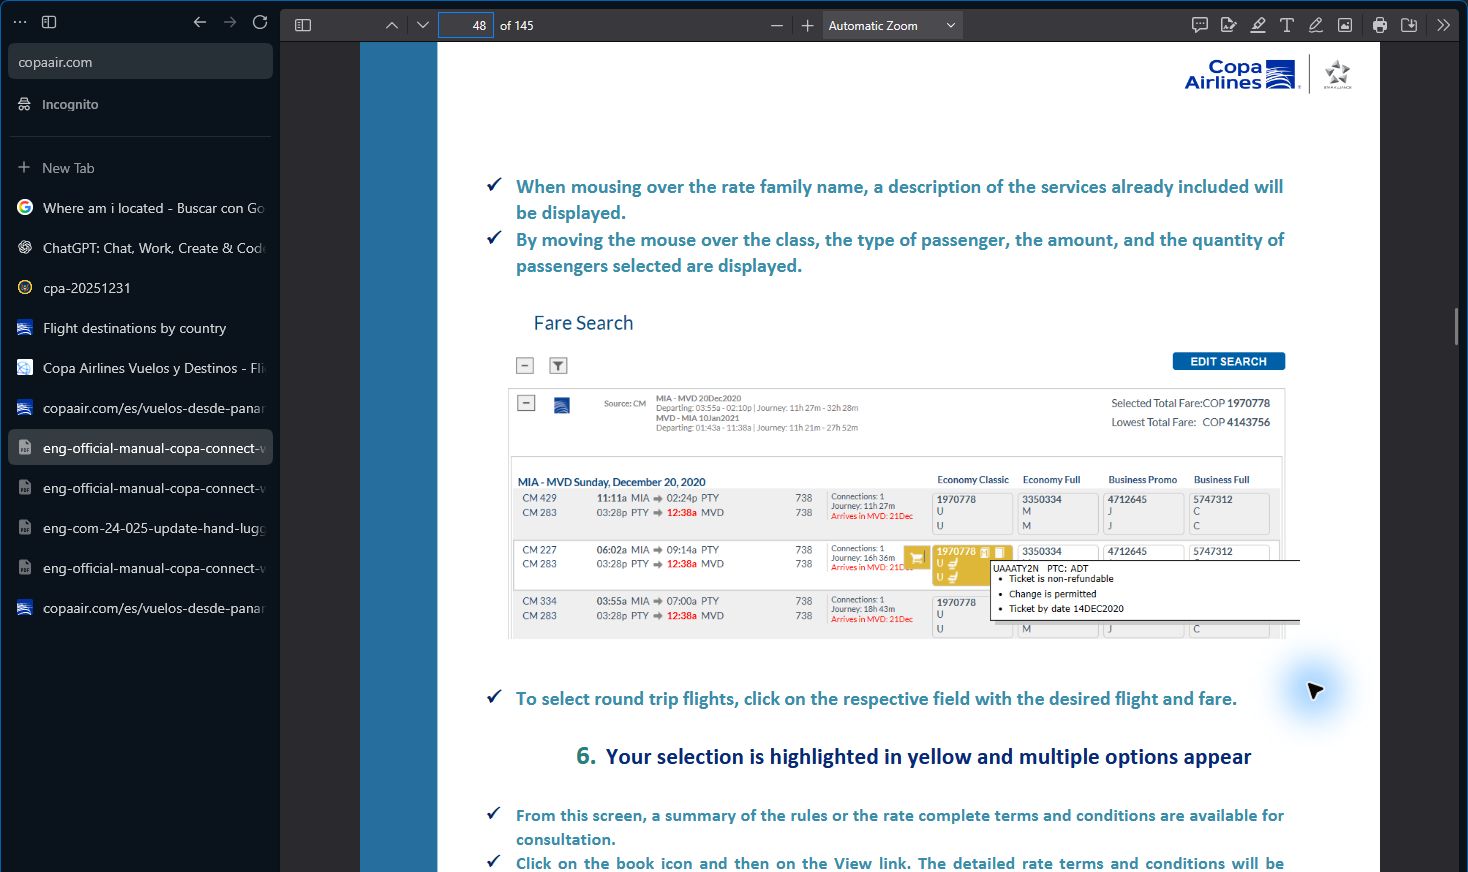The width and height of the screenshot is (1468, 872).
Task: Open a New Tab
Action: pyautogui.click(x=140, y=168)
